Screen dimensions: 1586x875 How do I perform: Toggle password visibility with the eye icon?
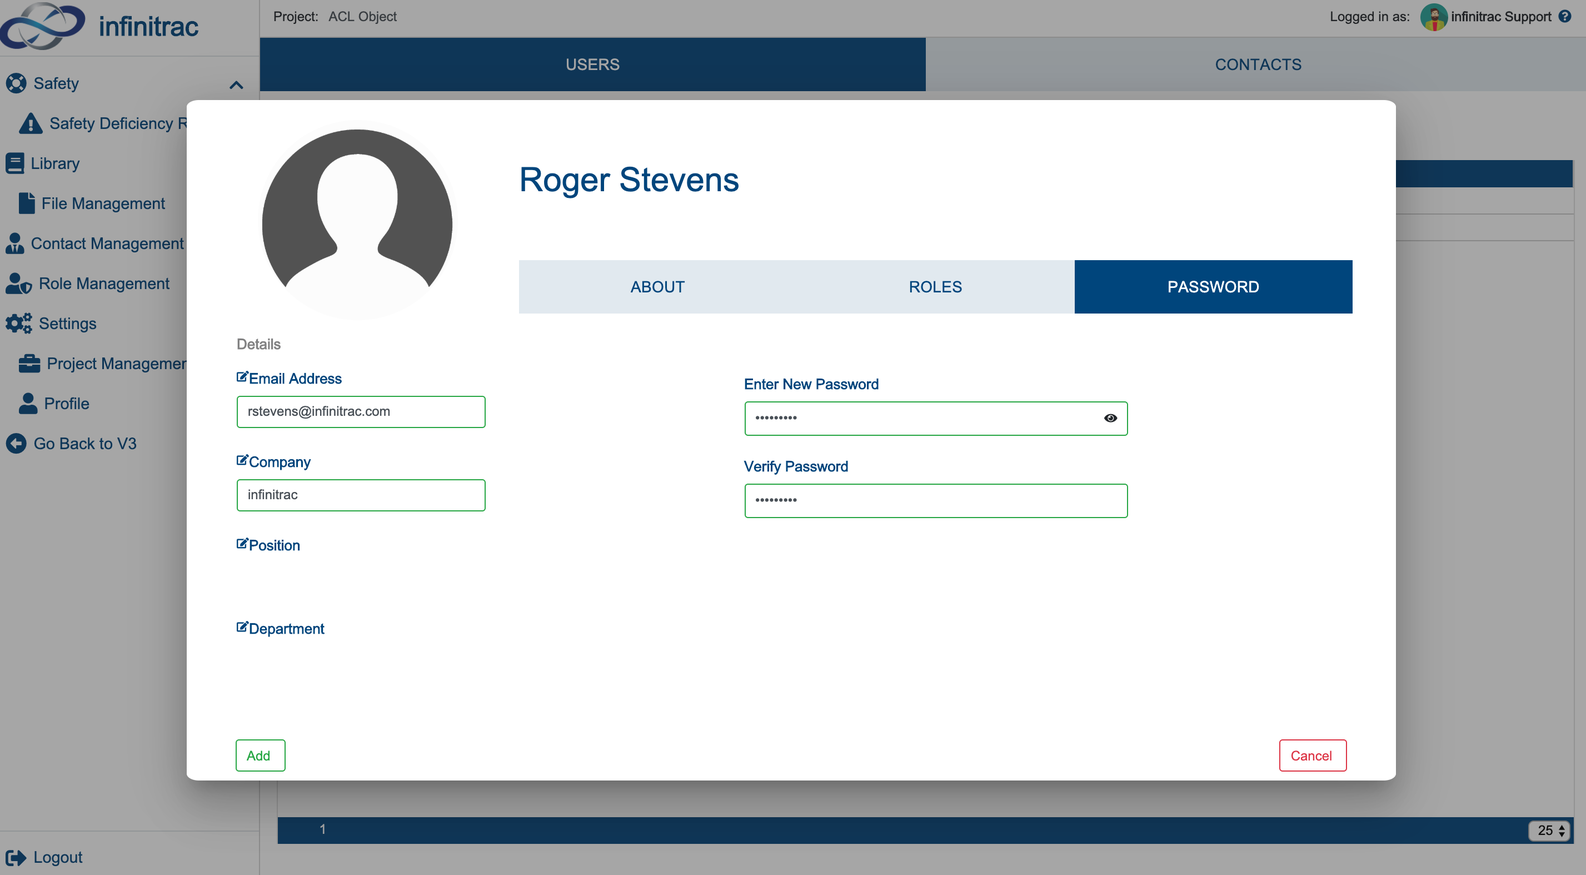point(1110,418)
